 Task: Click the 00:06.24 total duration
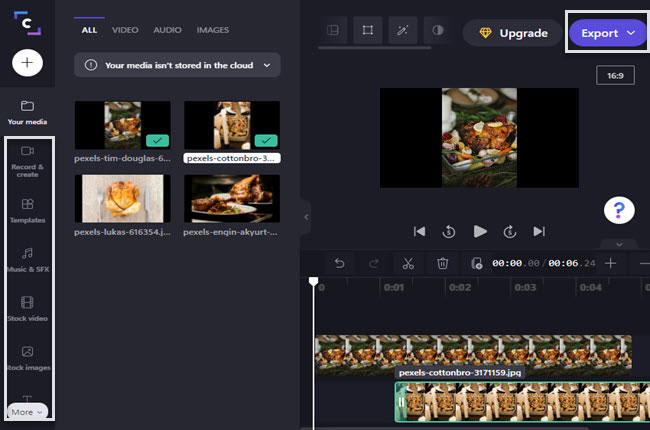coord(572,263)
